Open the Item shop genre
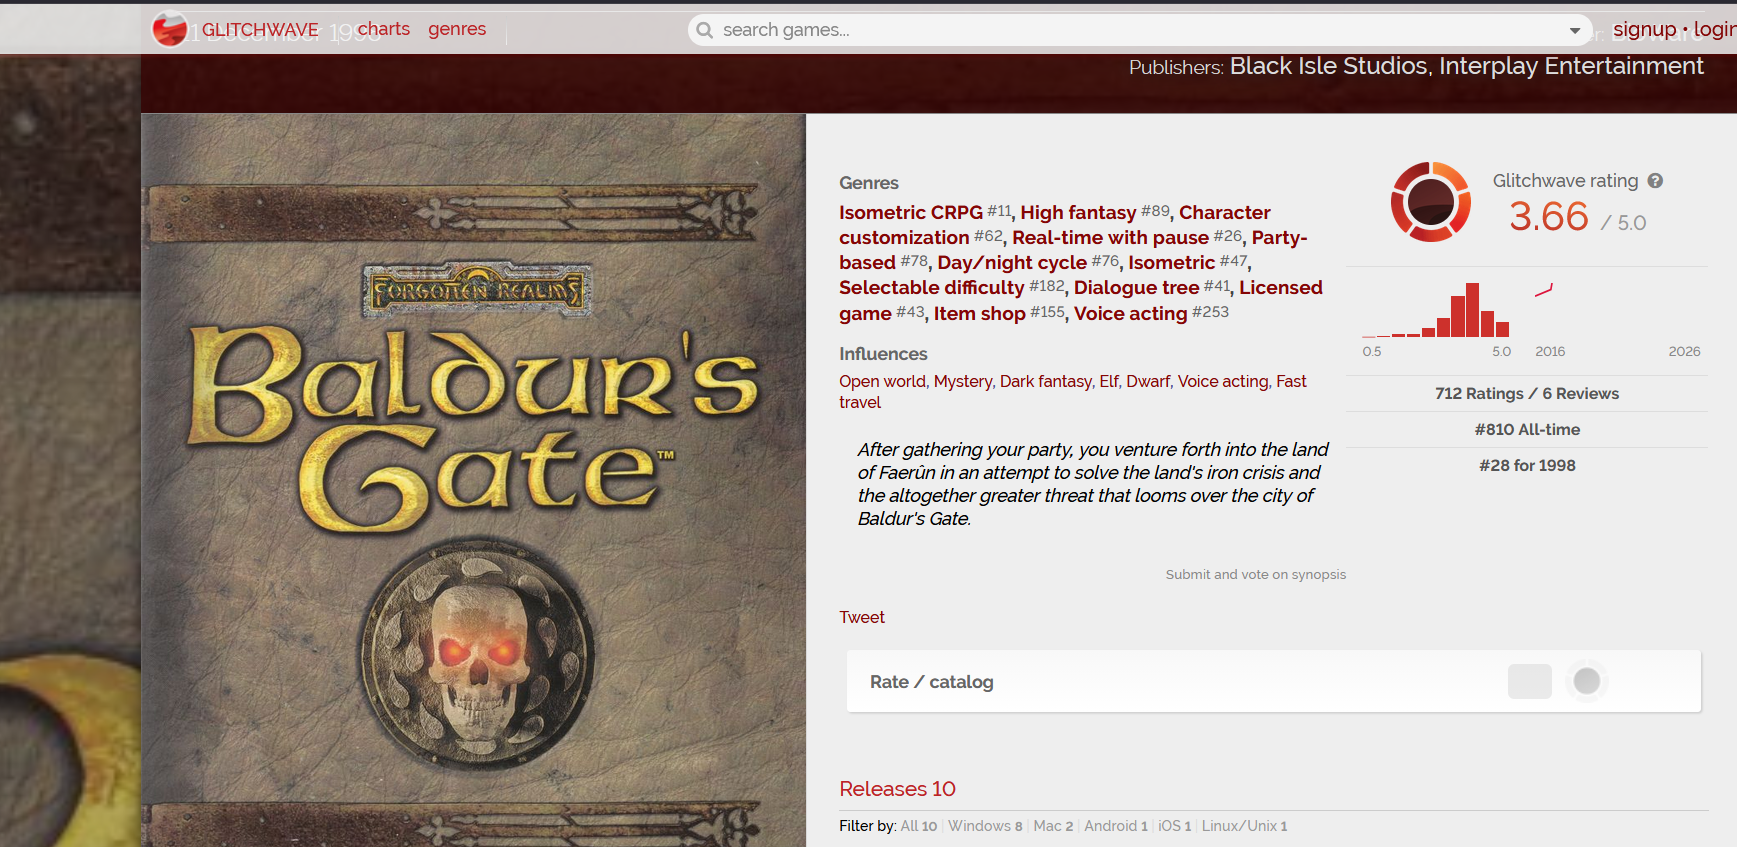Image resolution: width=1737 pixels, height=847 pixels. (980, 313)
